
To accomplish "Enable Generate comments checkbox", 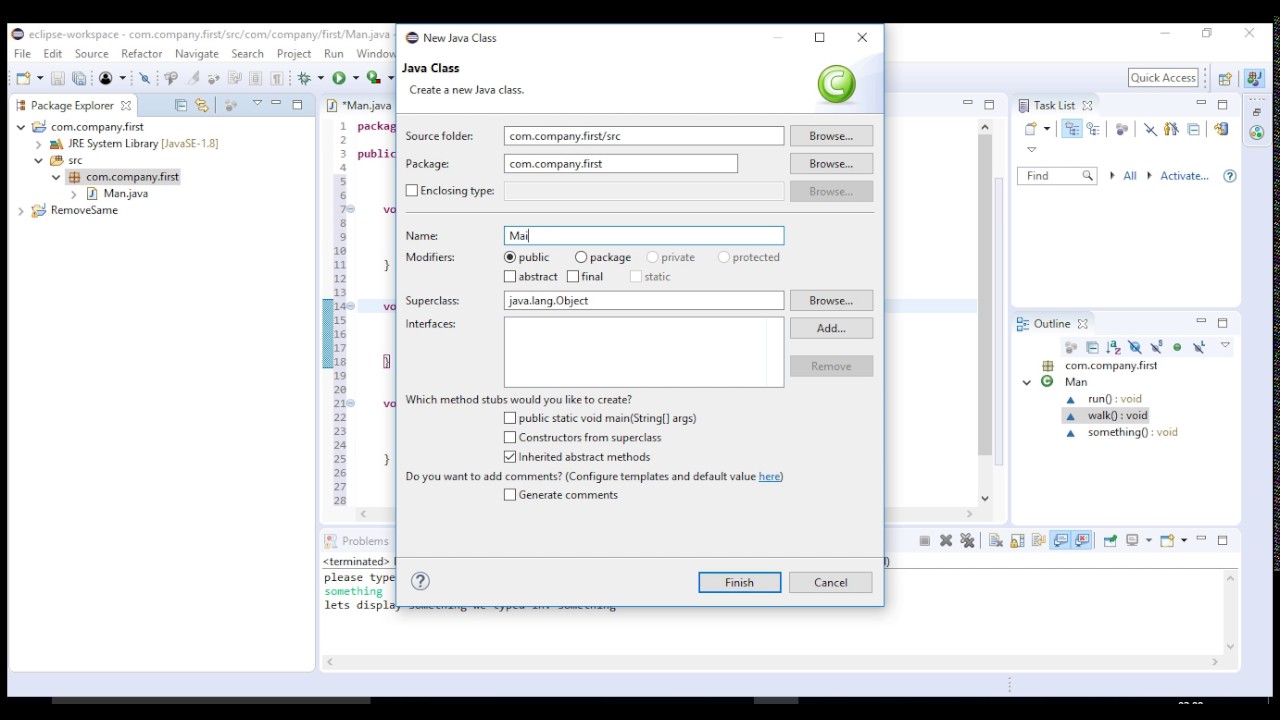I will point(510,494).
